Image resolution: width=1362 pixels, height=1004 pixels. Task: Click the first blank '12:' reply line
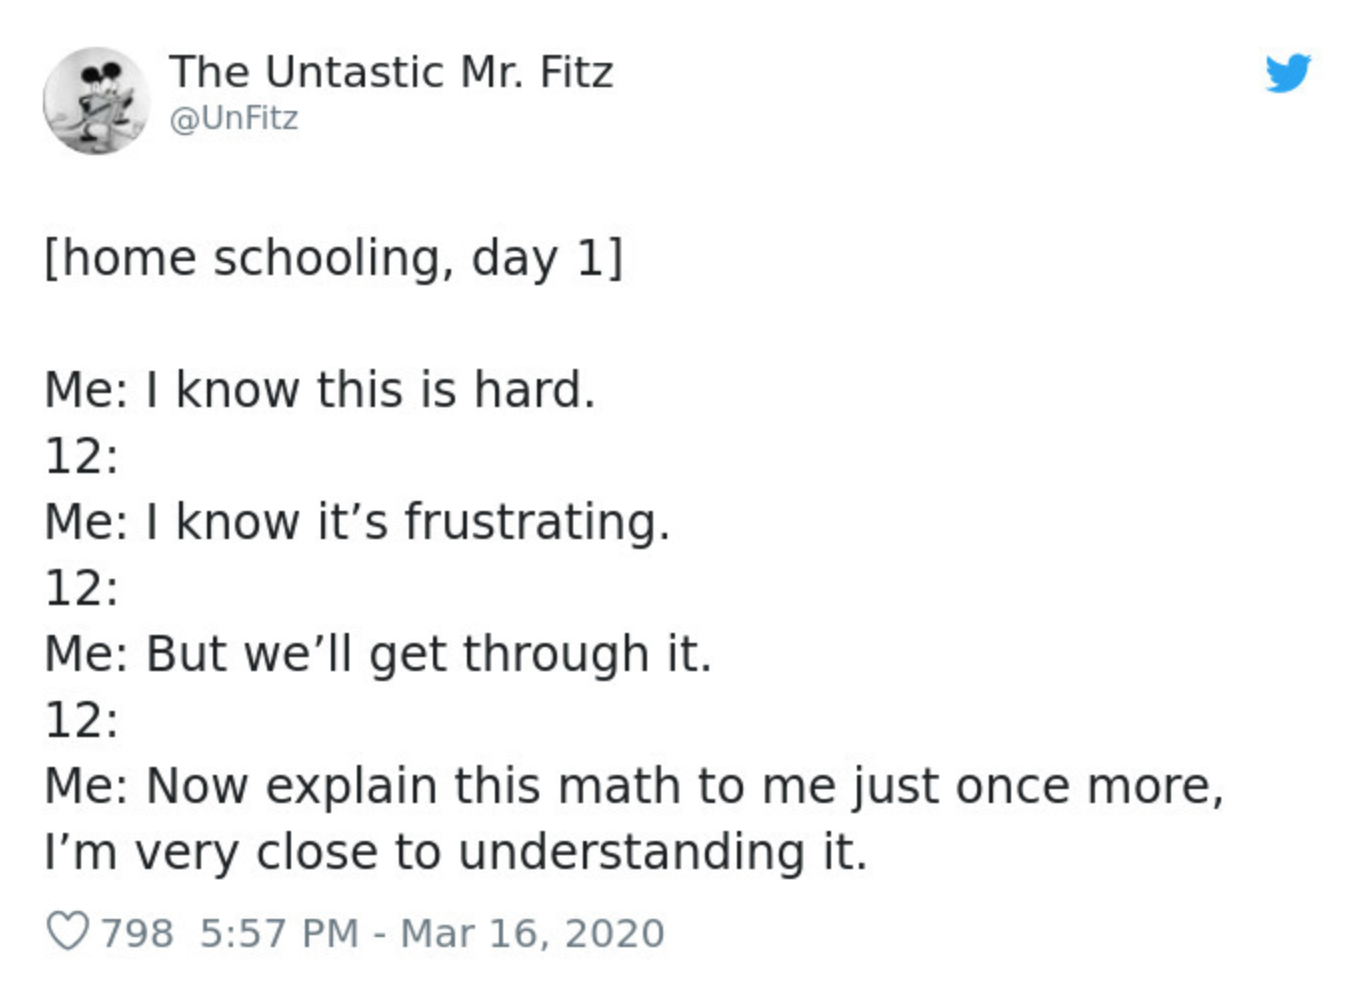point(82,456)
